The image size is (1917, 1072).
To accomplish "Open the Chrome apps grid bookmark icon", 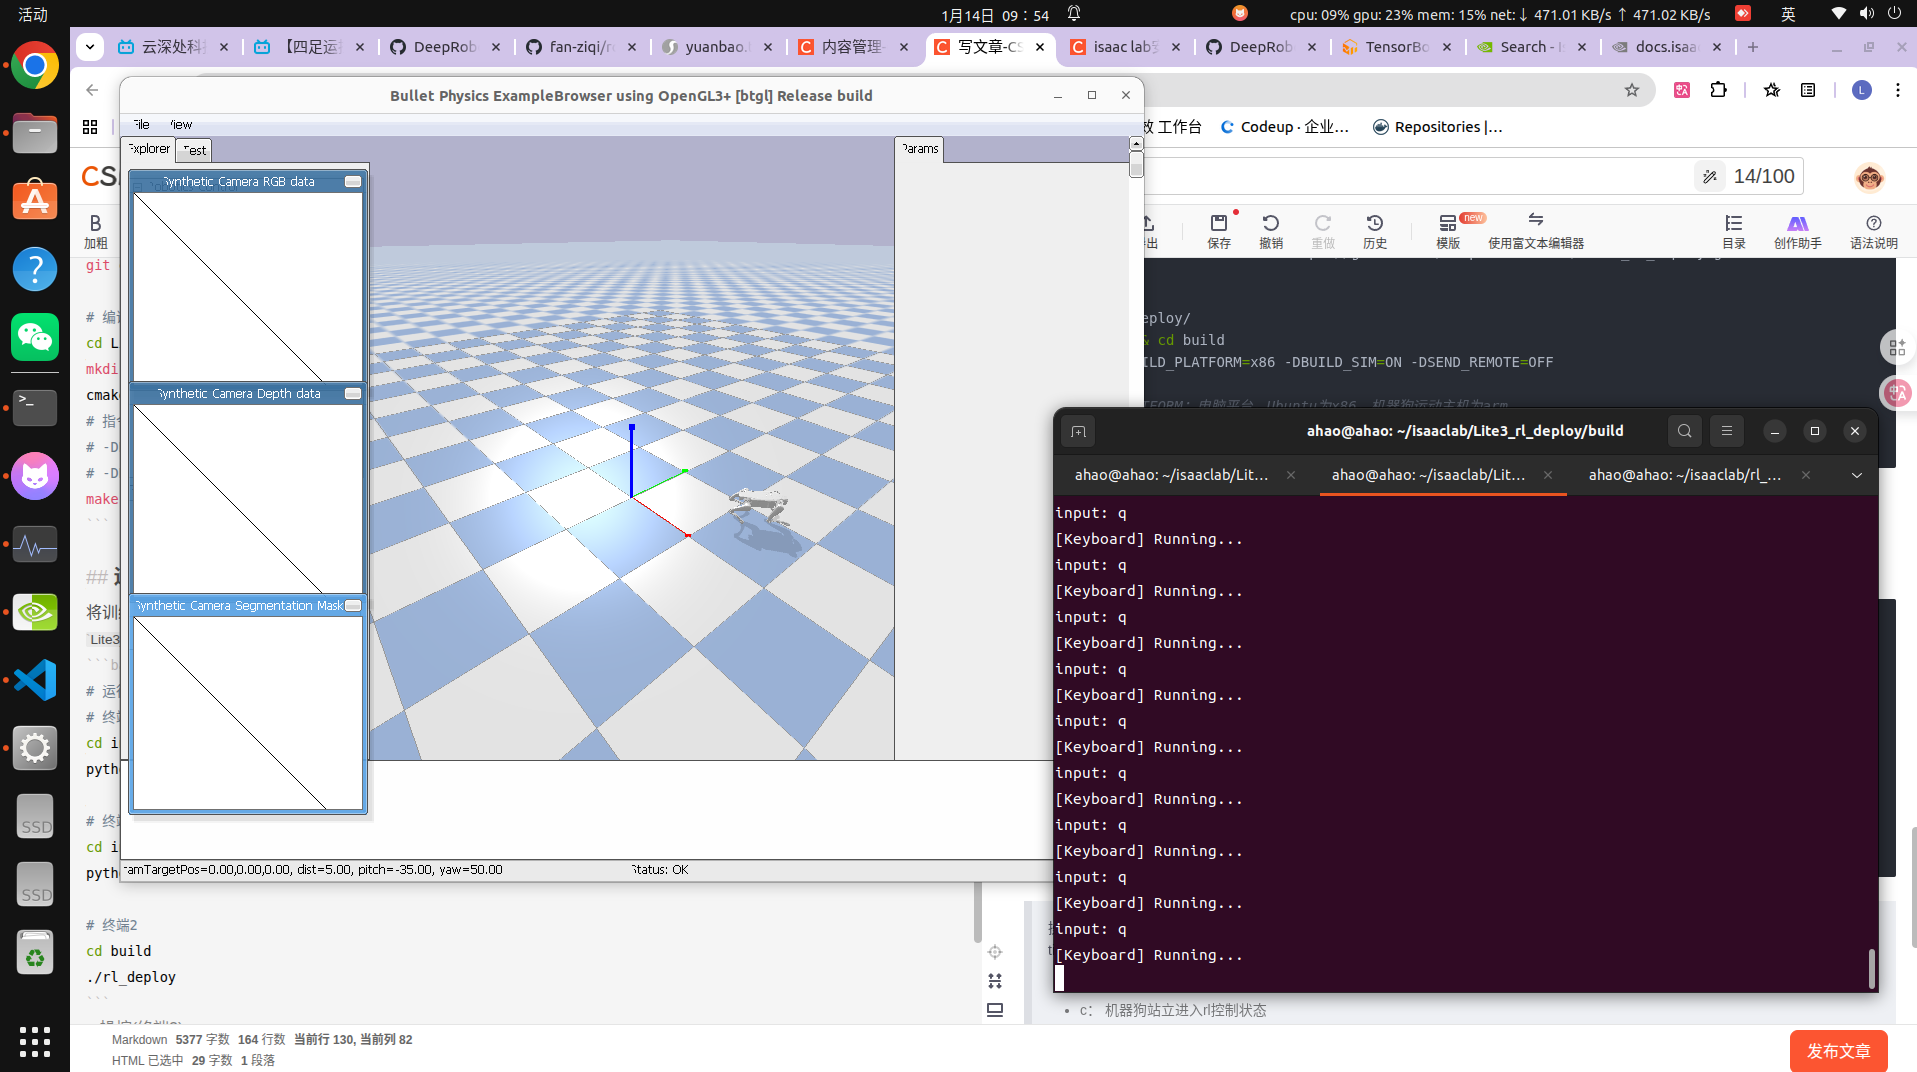I will click(x=90, y=127).
